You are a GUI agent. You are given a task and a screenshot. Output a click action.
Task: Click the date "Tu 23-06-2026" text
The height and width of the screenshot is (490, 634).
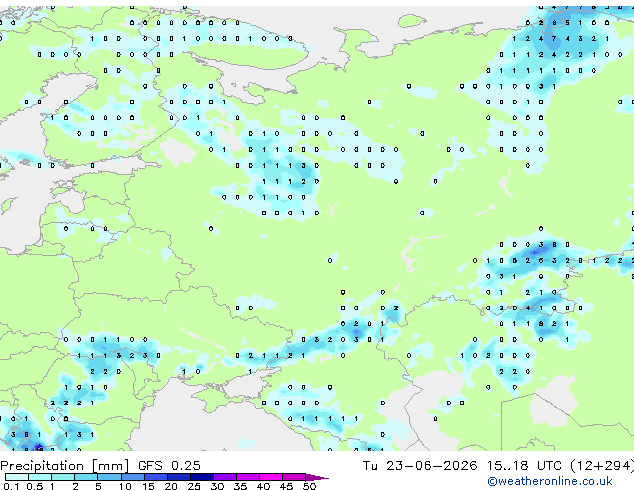pyautogui.click(x=420, y=466)
